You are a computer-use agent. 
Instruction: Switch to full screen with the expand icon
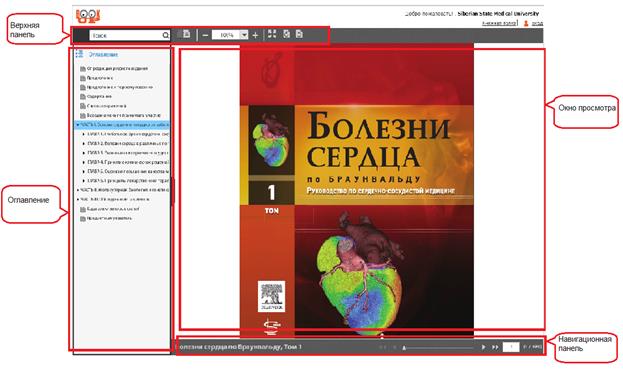tap(272, 34)
